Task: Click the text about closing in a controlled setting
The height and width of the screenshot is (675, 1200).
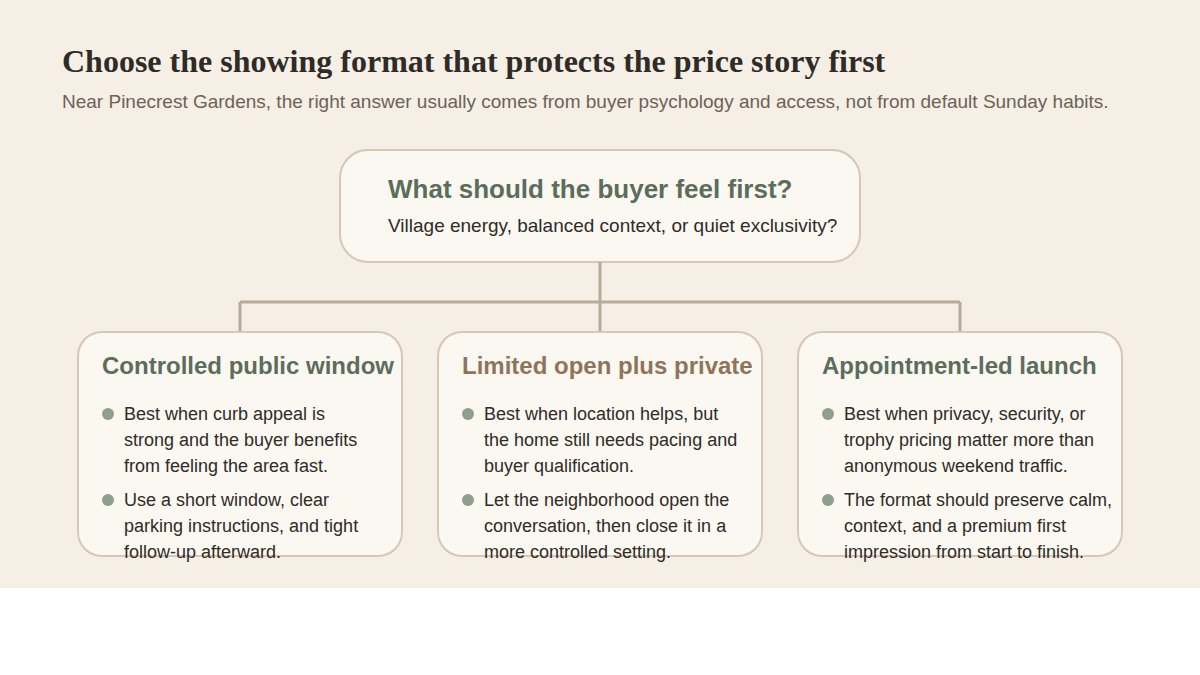Action: click(x=607, y=526)
